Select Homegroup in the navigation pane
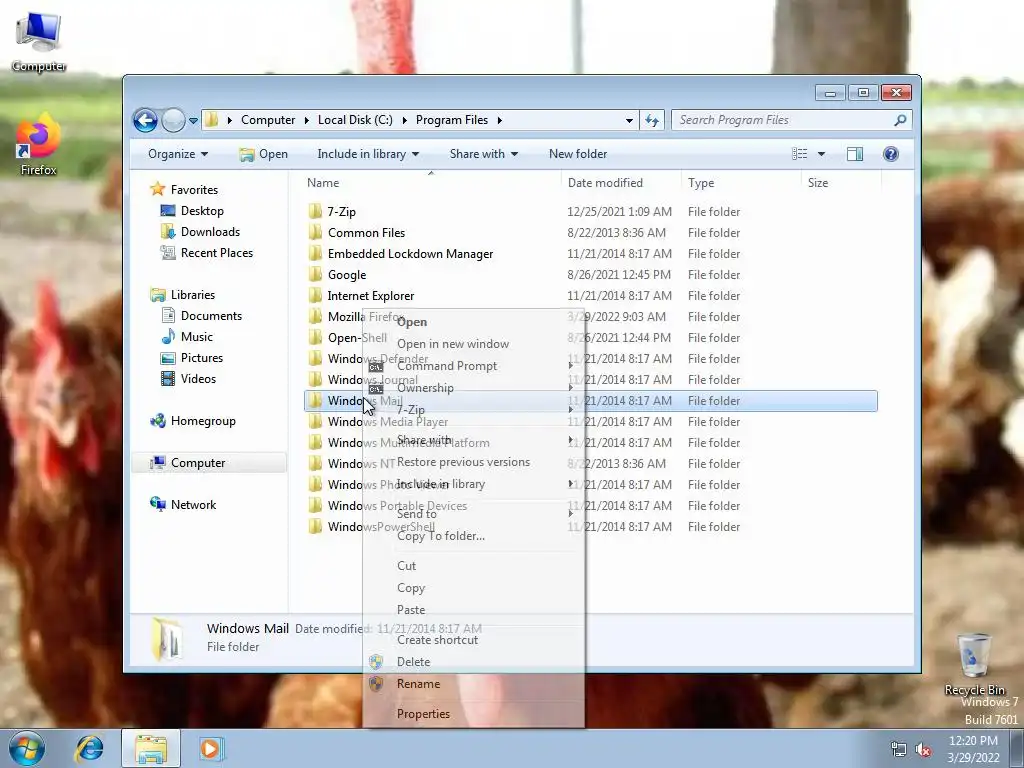 [202, 421]
